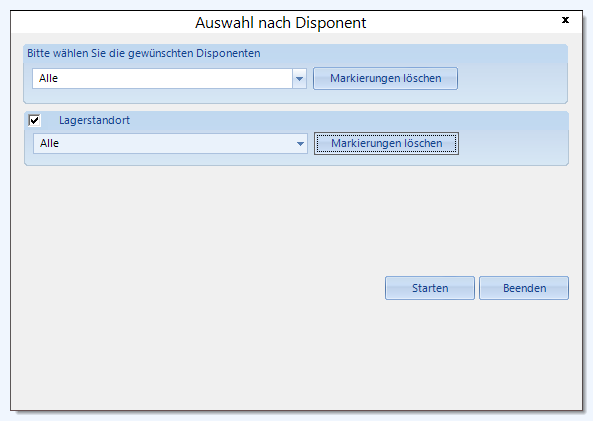
Task: Toggle the Lagerstandort checkbox
Action: click(x=34, y=121)
